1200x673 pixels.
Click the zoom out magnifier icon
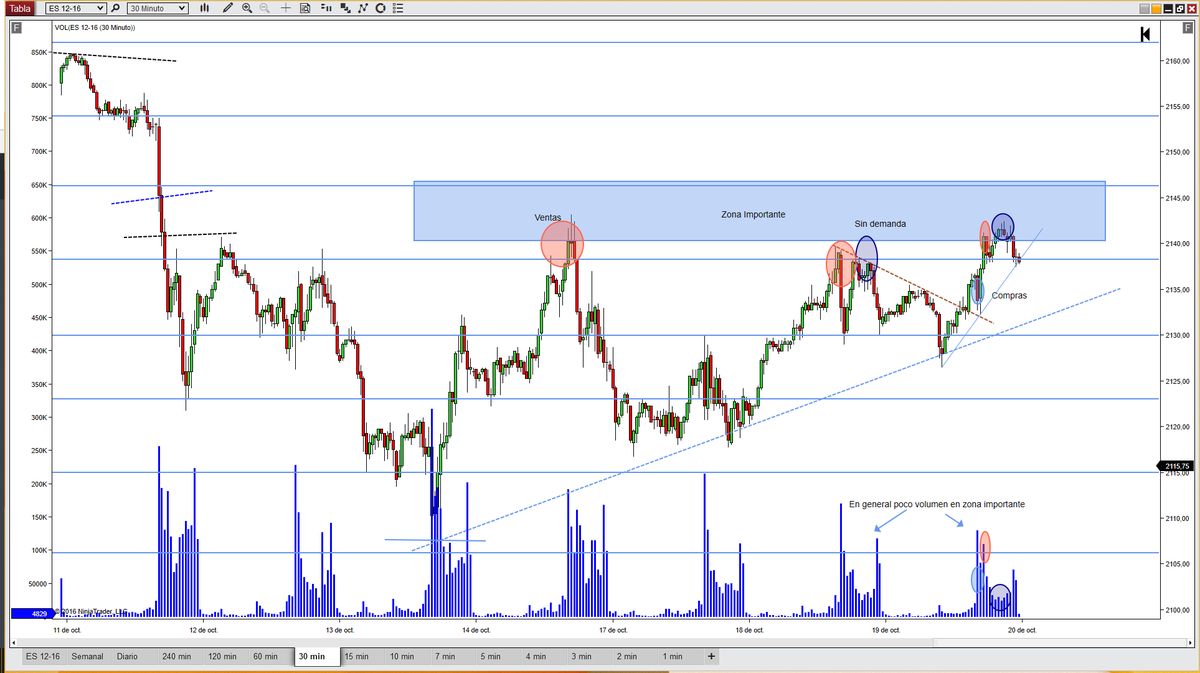point(265,8)
